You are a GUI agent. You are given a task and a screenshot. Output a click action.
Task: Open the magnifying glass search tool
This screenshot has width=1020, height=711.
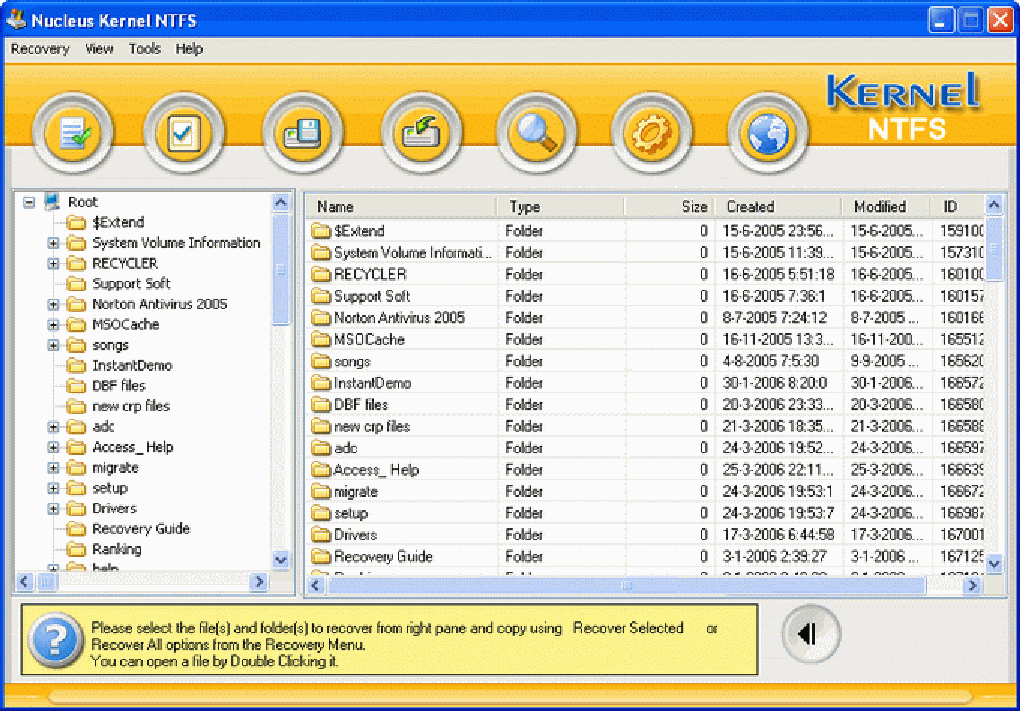pos(536,134)
